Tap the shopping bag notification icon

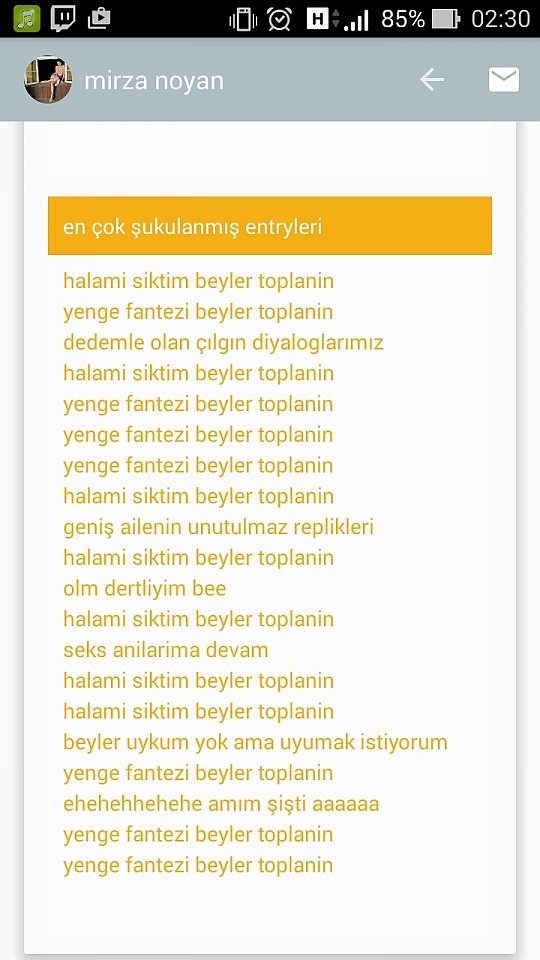(99, 19)
